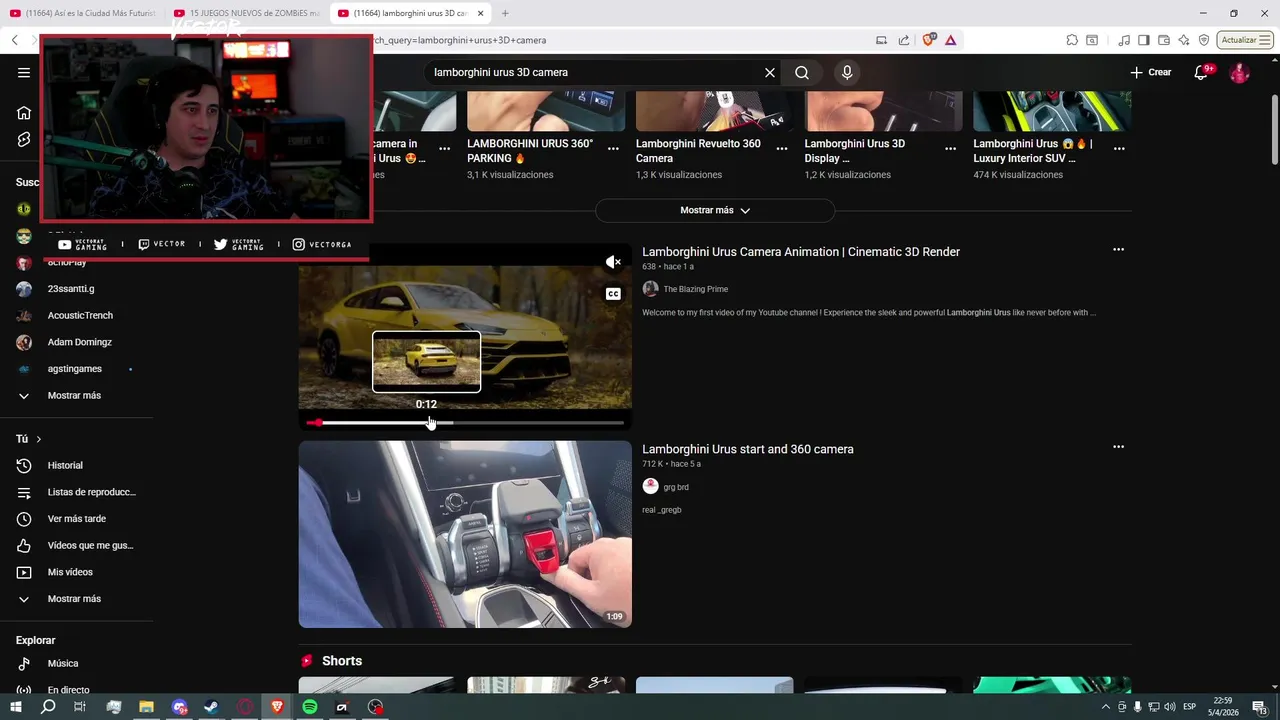
Task: Go to YouTube Home via sidebar icon
Action: coord(24,112)
